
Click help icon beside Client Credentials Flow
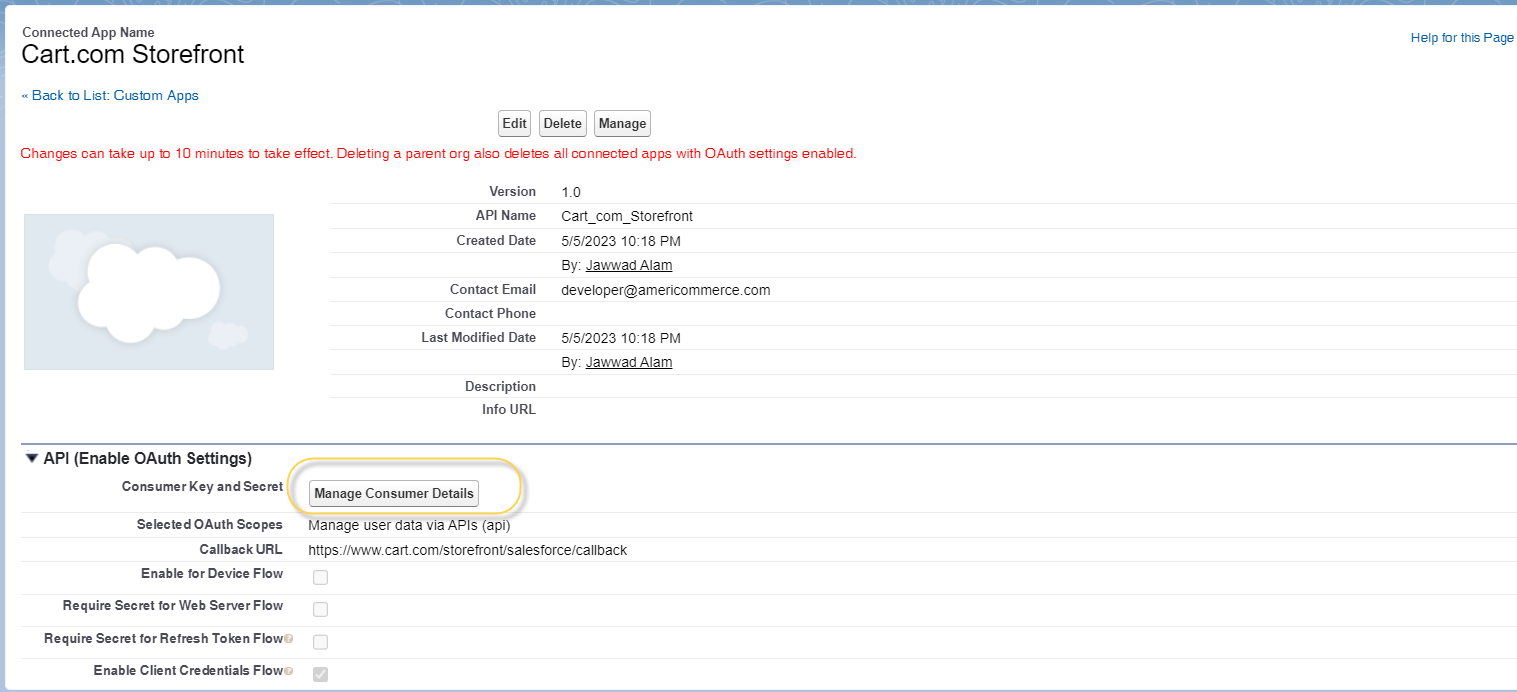point(288,671)
